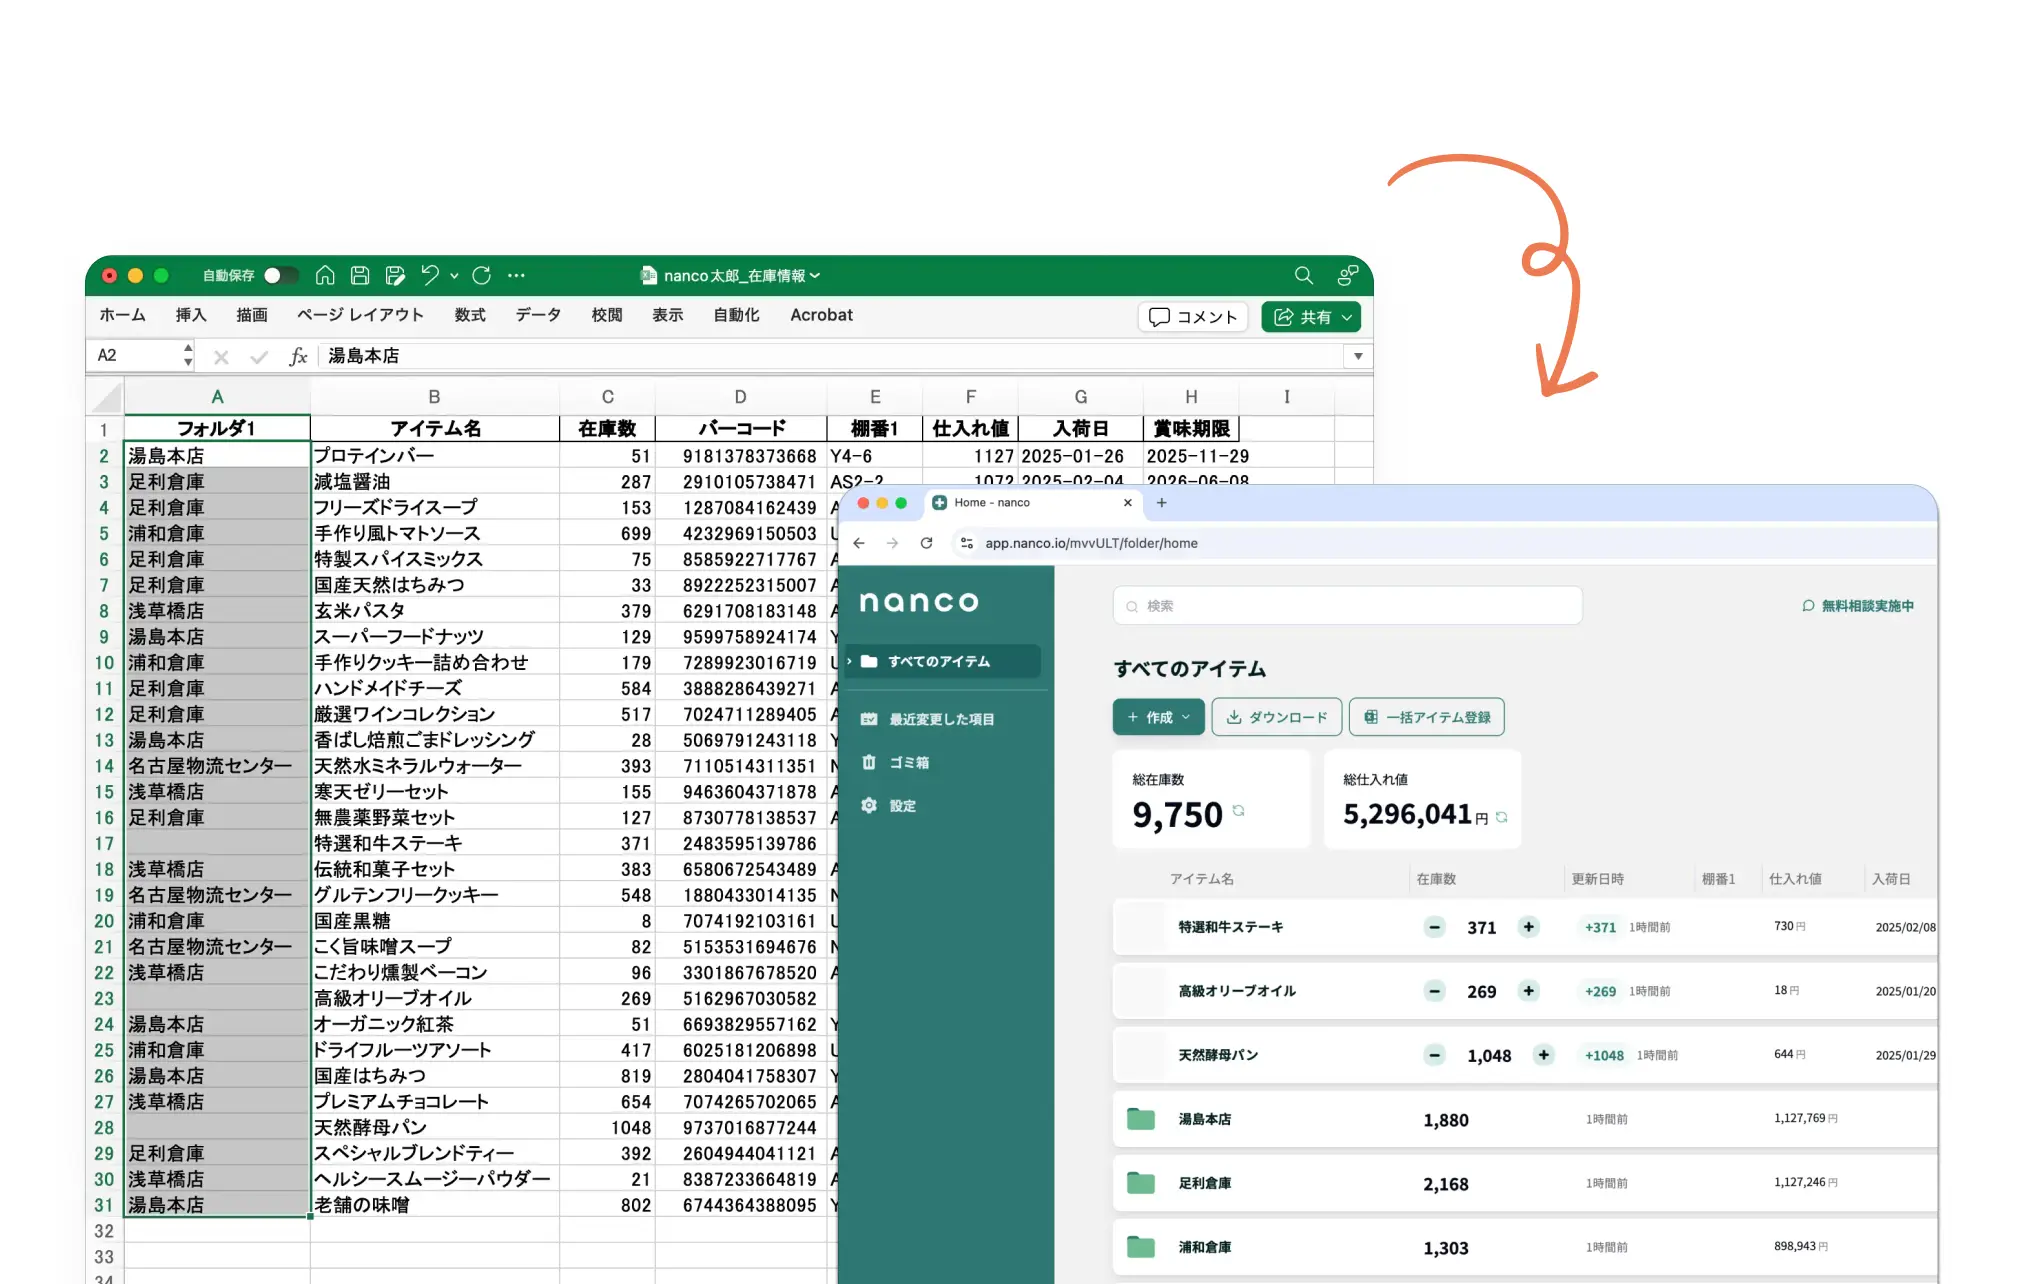Click the Home icon in Excel's title bar
This screenshot has width=2023, height=1284.
[325, 275]
